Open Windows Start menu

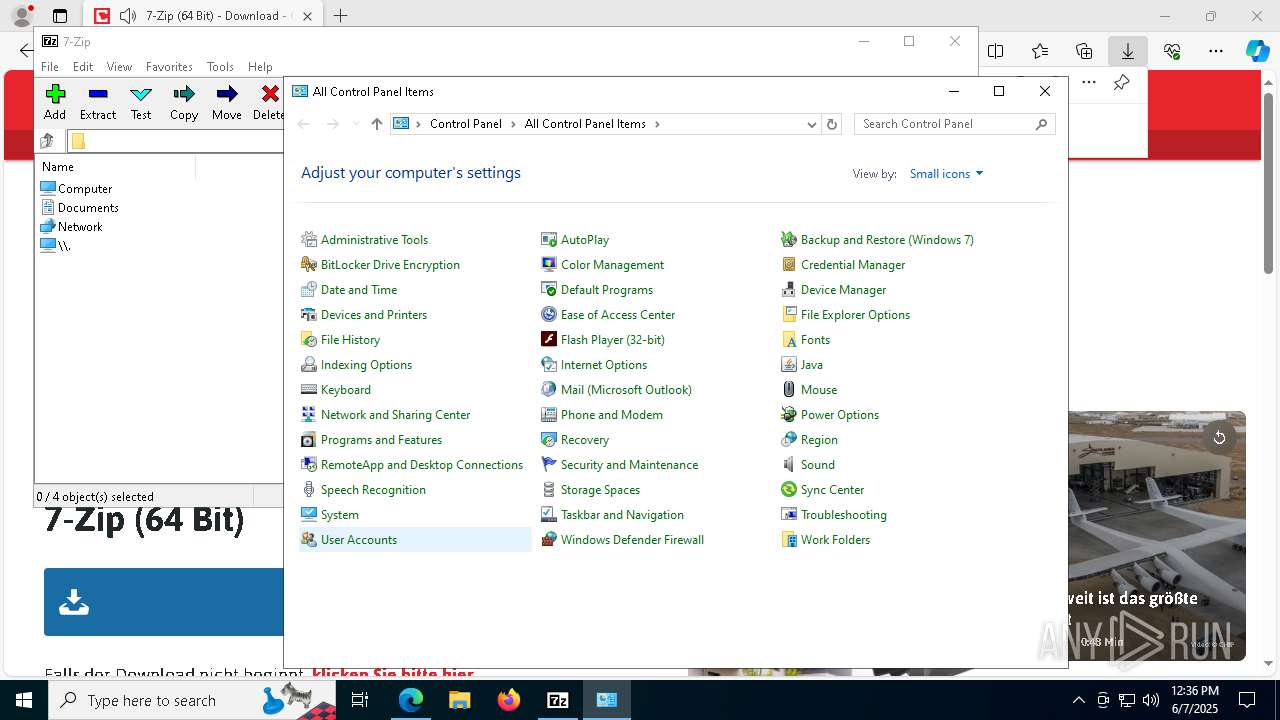[24, 700]
